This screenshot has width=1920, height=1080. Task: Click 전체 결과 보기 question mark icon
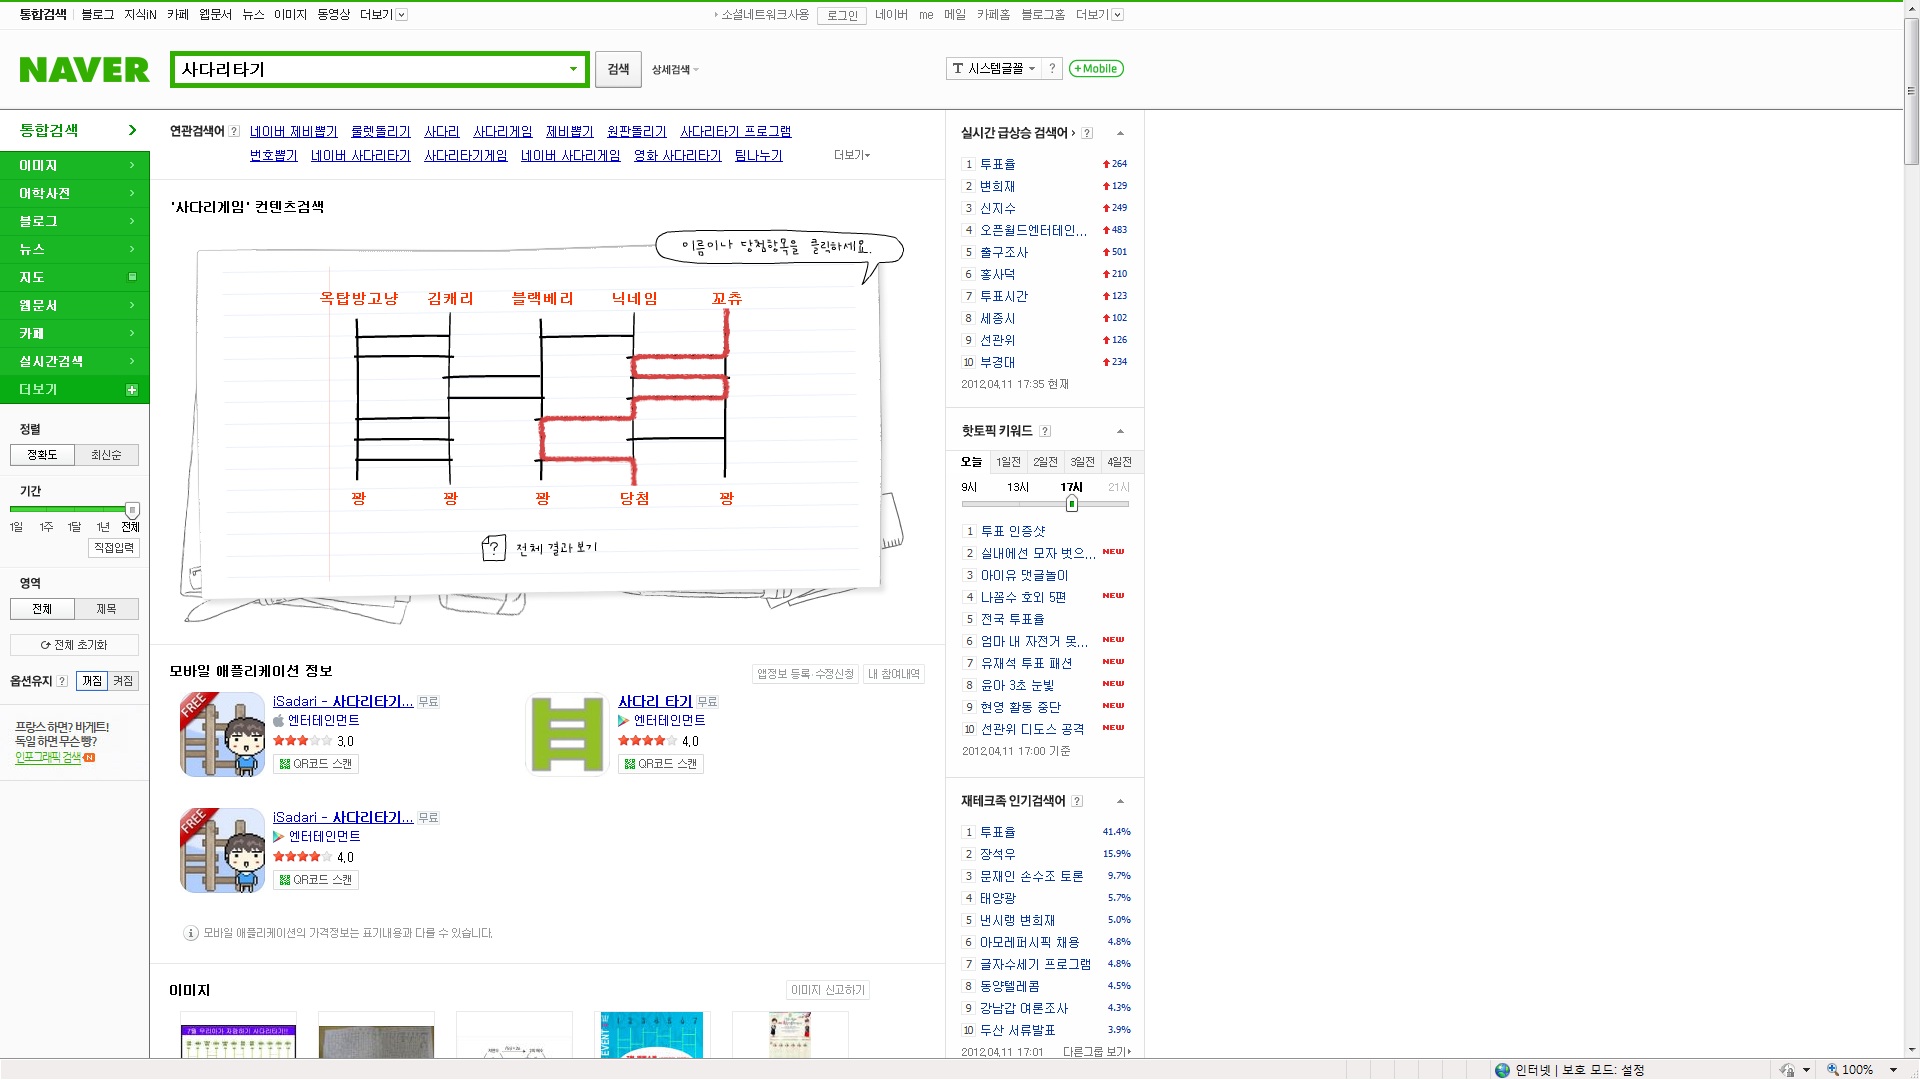pos(494,547)
